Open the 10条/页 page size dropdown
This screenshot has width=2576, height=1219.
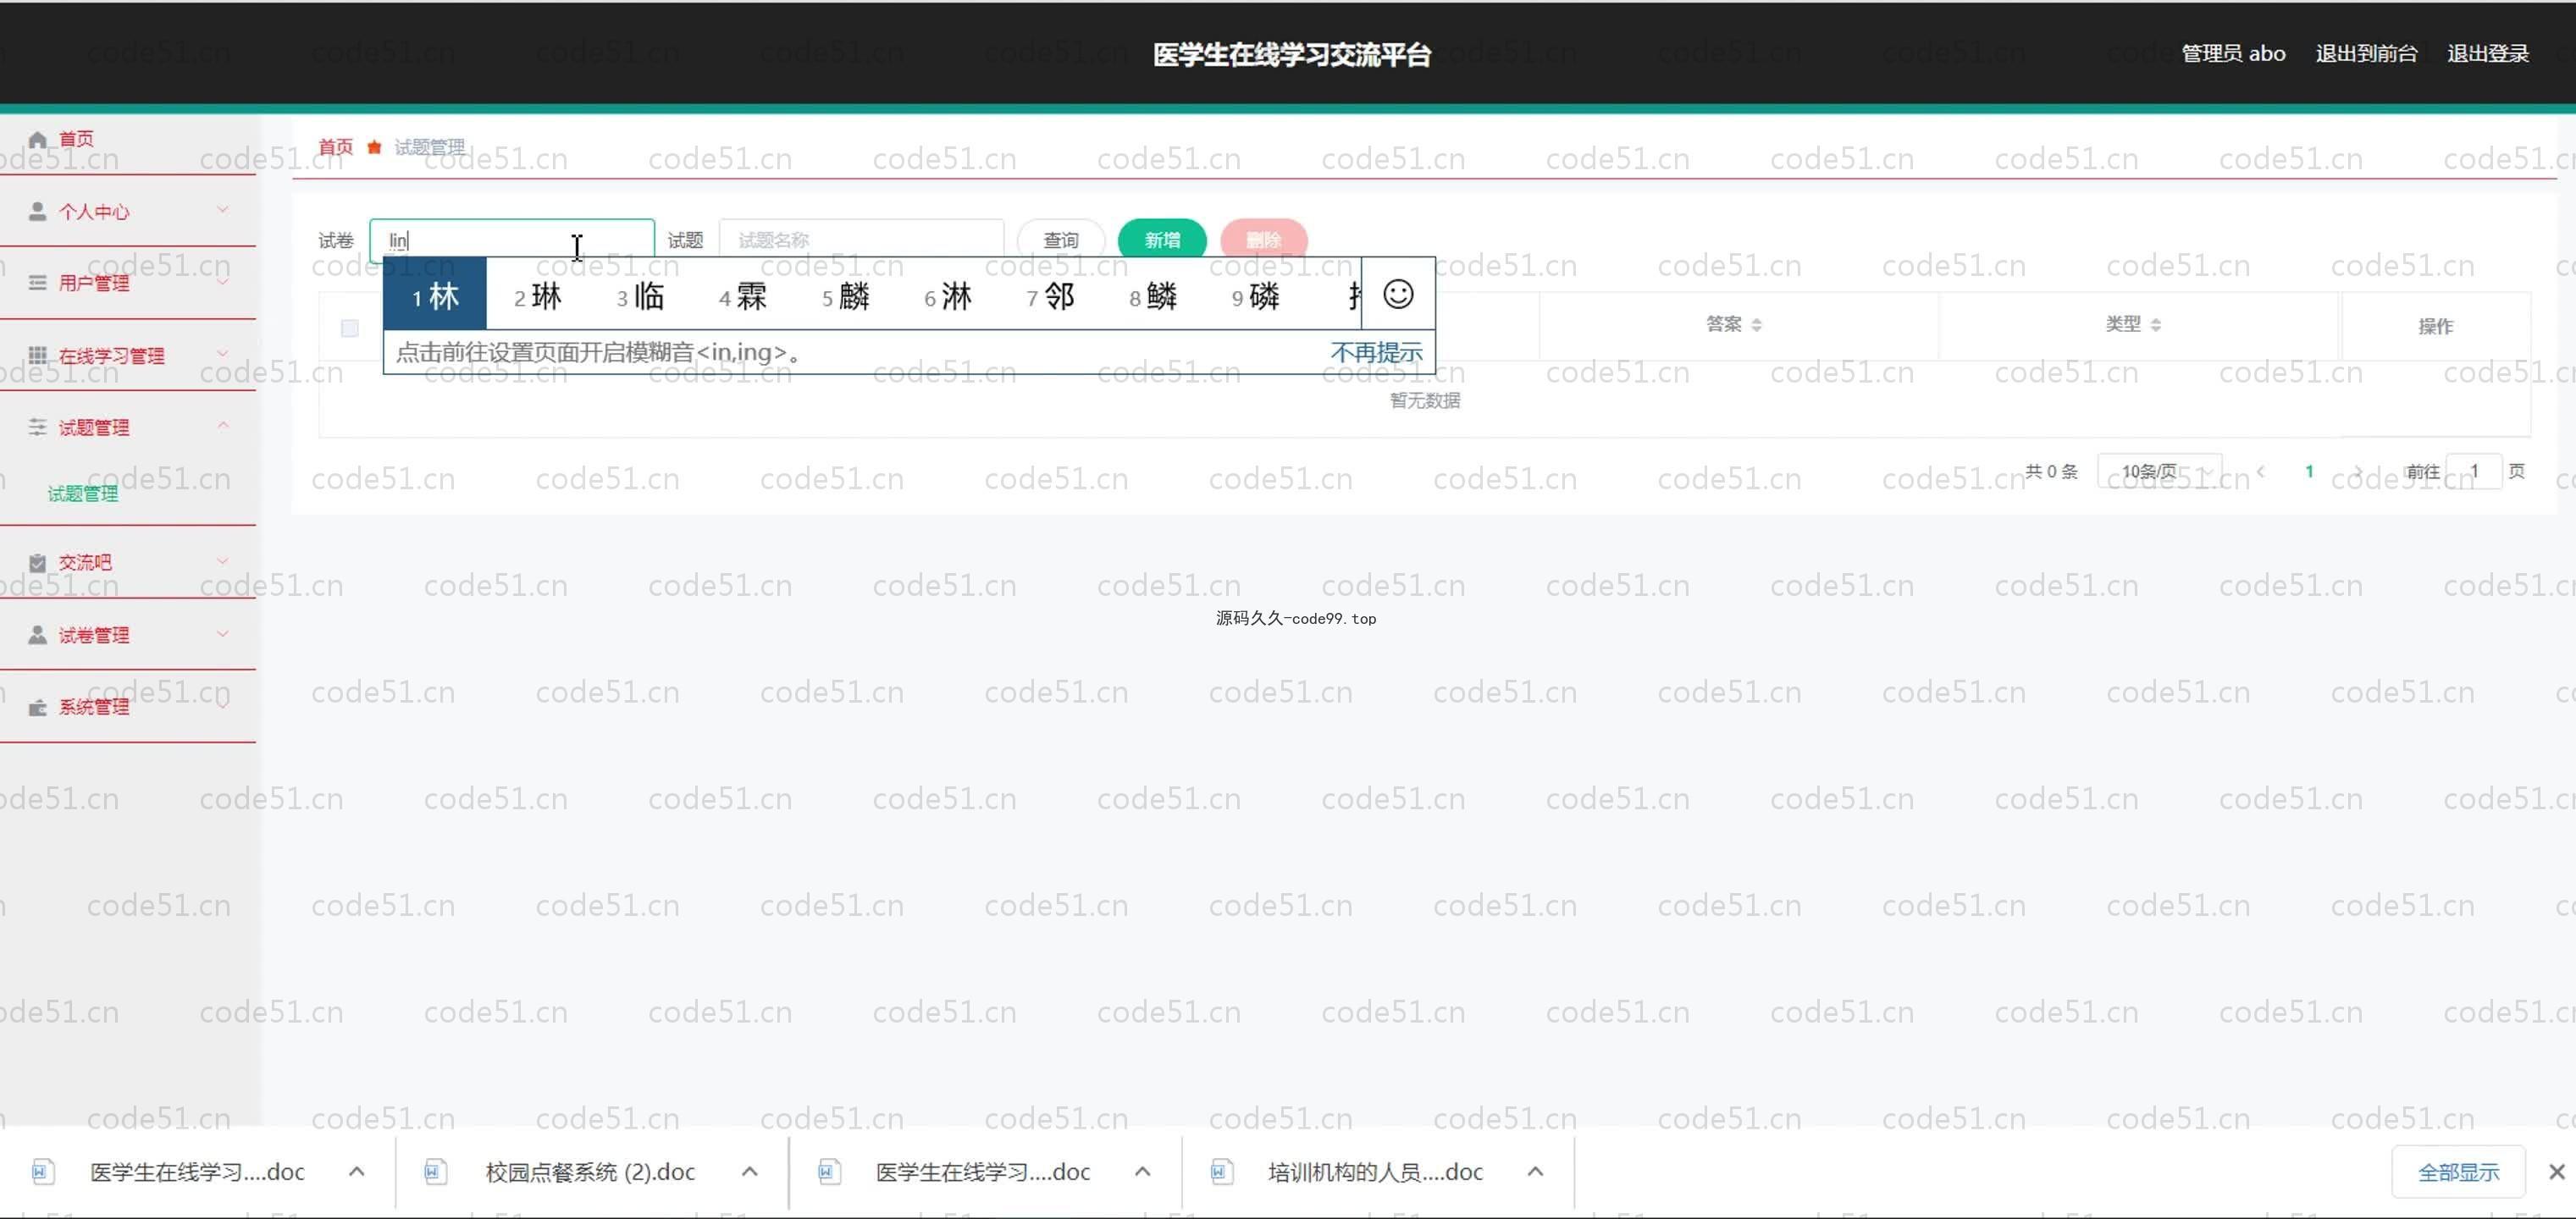click(x=2160, y=471)
